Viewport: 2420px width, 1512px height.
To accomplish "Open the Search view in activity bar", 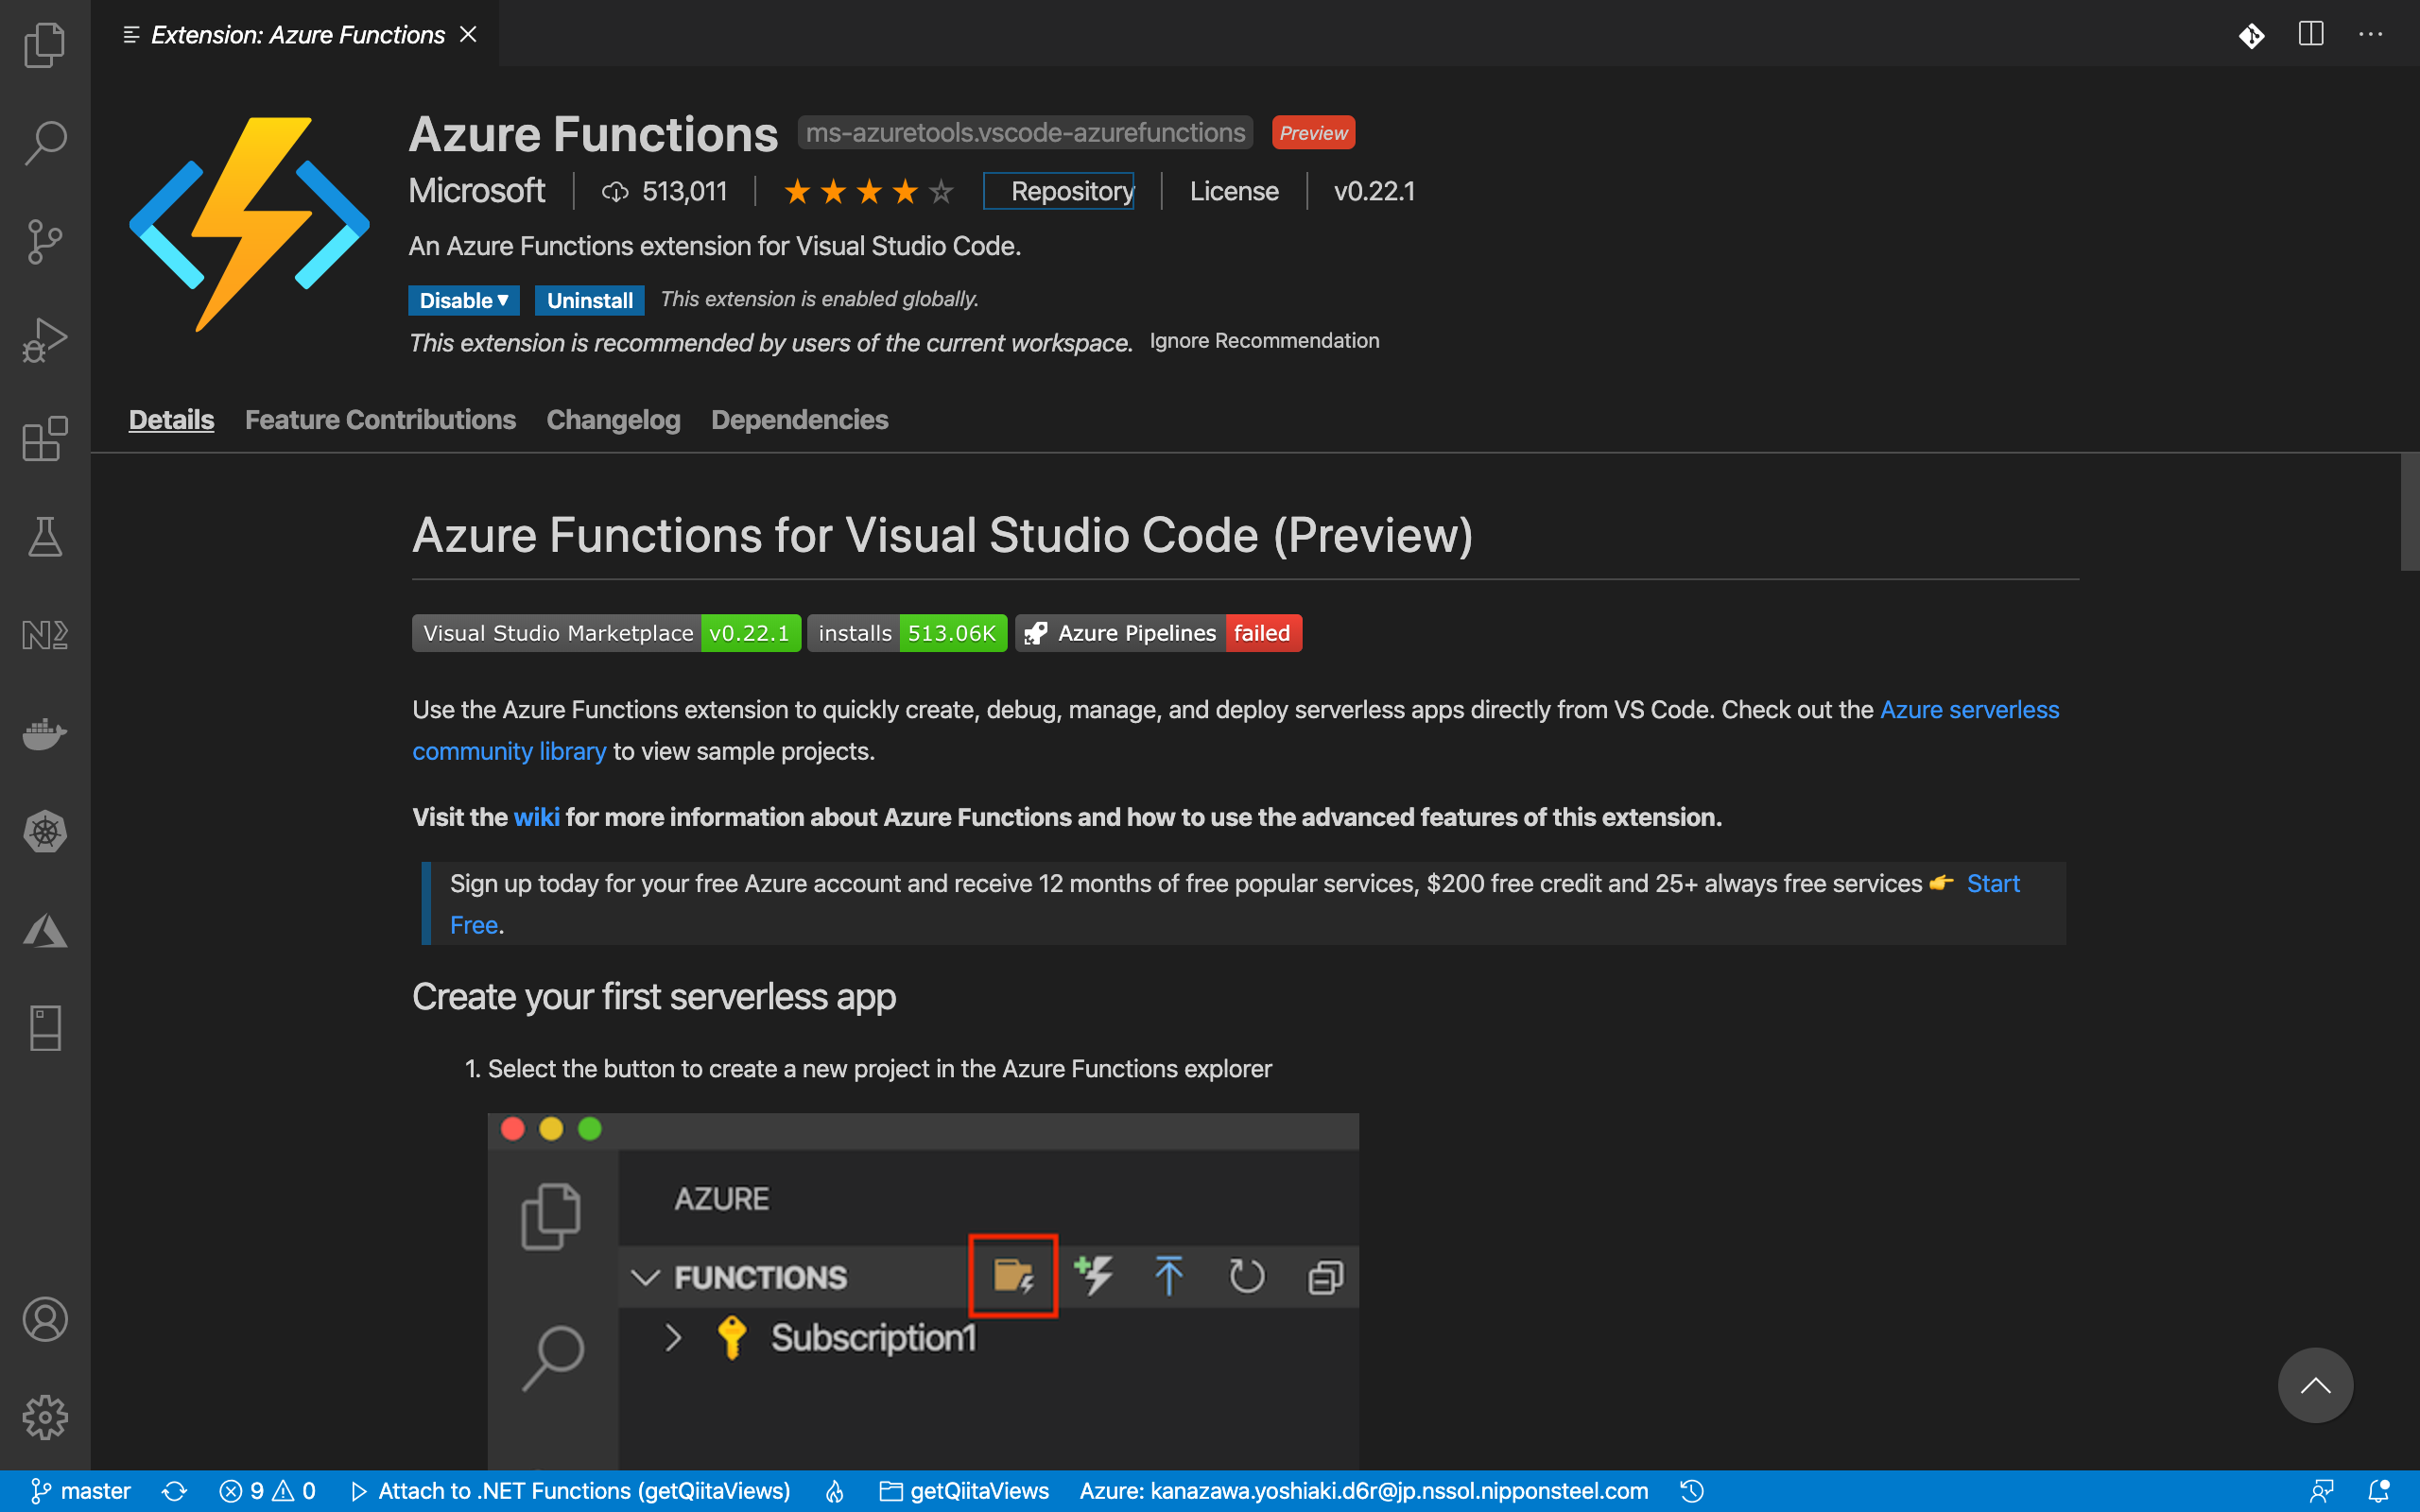I will pos(45,143).
